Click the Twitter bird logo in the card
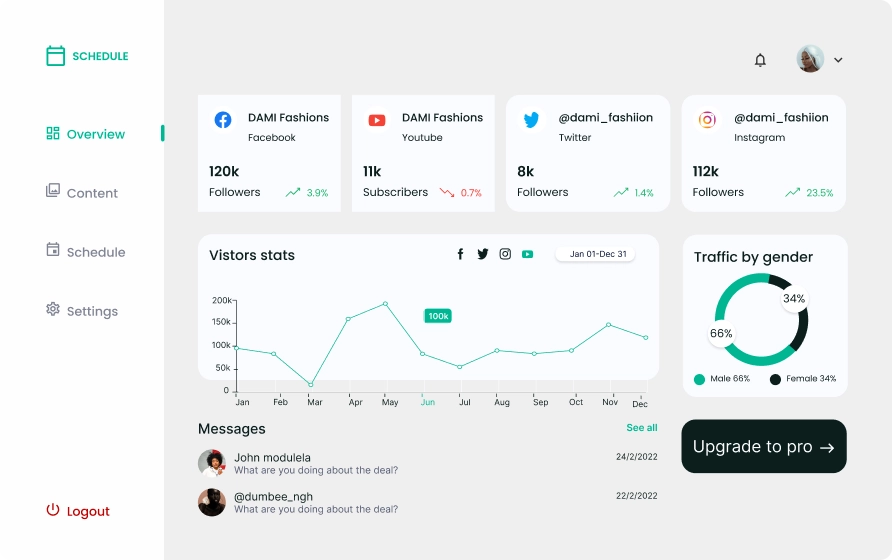The width and height of the screenshot is (892, 560). pyautogui.click(x=531, y=120)
